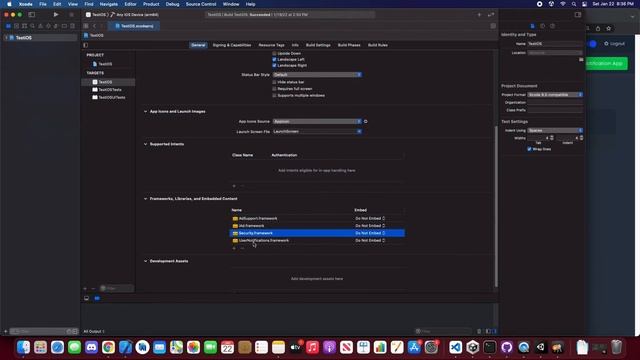The height and width of the screenshot is (360, 640).
Task: Switch to the Signing & Capabilities tab
Action: [x=232, y=45]
